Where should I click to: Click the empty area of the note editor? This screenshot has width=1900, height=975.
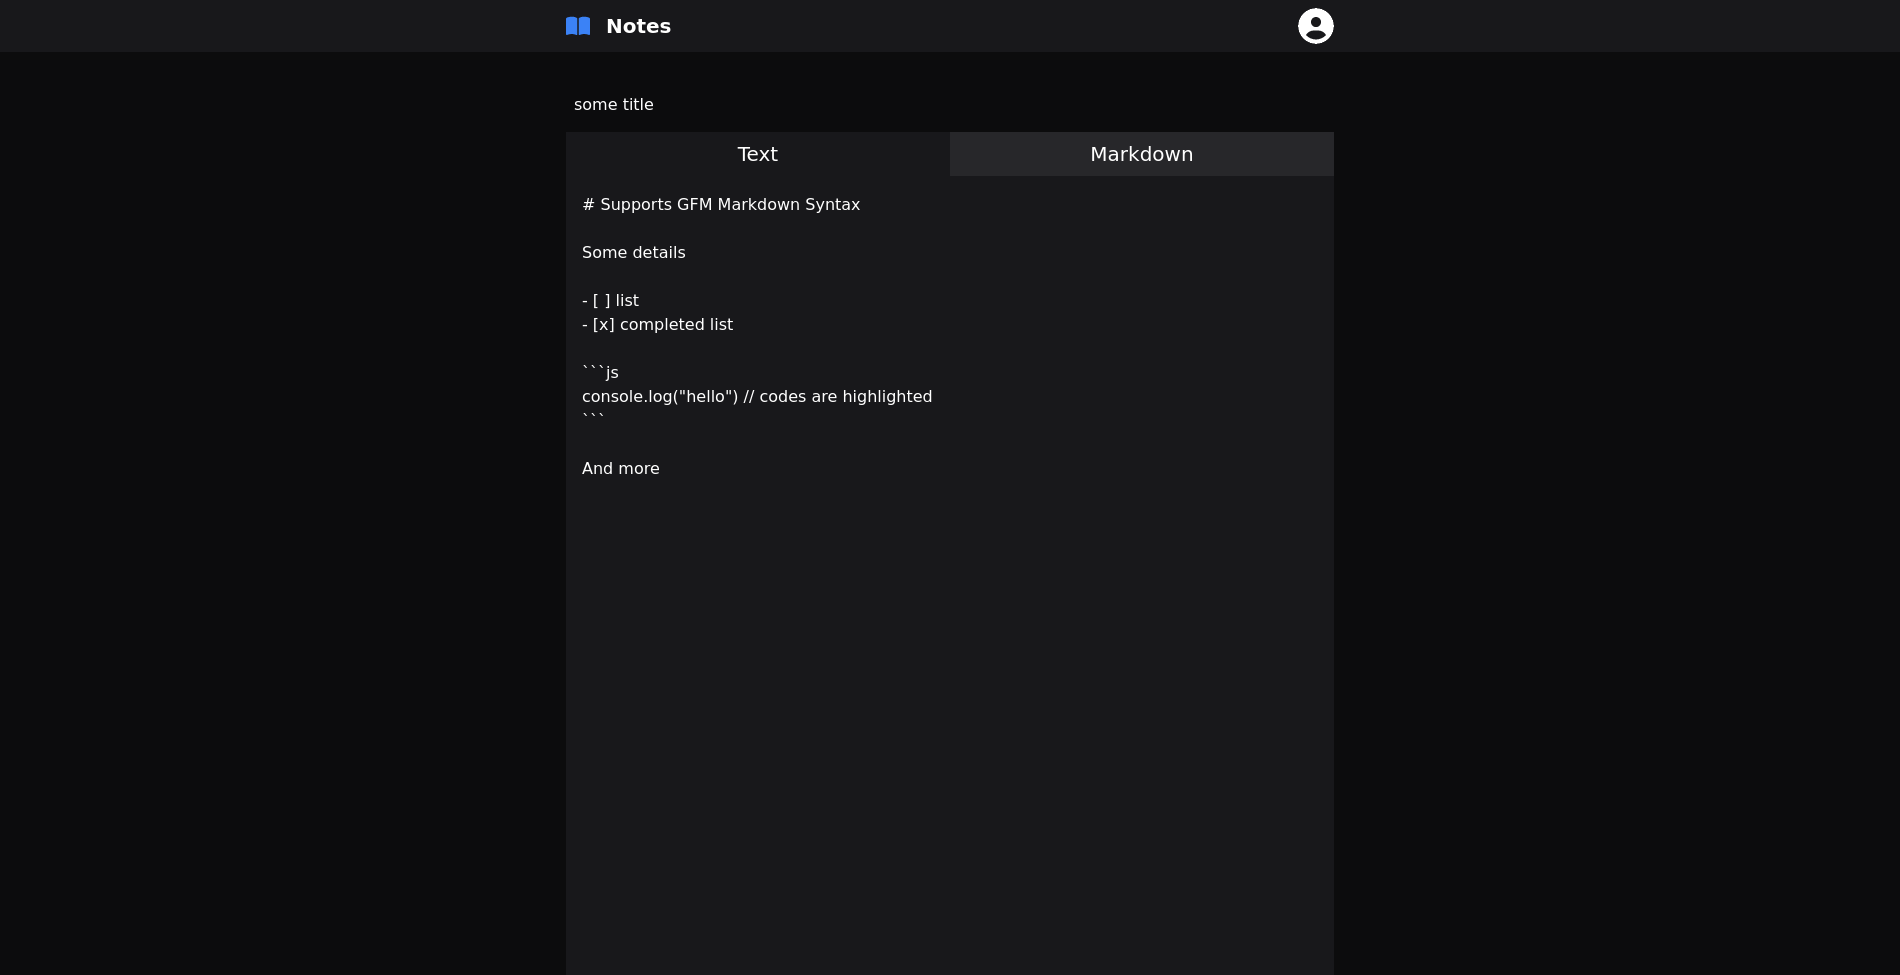coord(950,700)
